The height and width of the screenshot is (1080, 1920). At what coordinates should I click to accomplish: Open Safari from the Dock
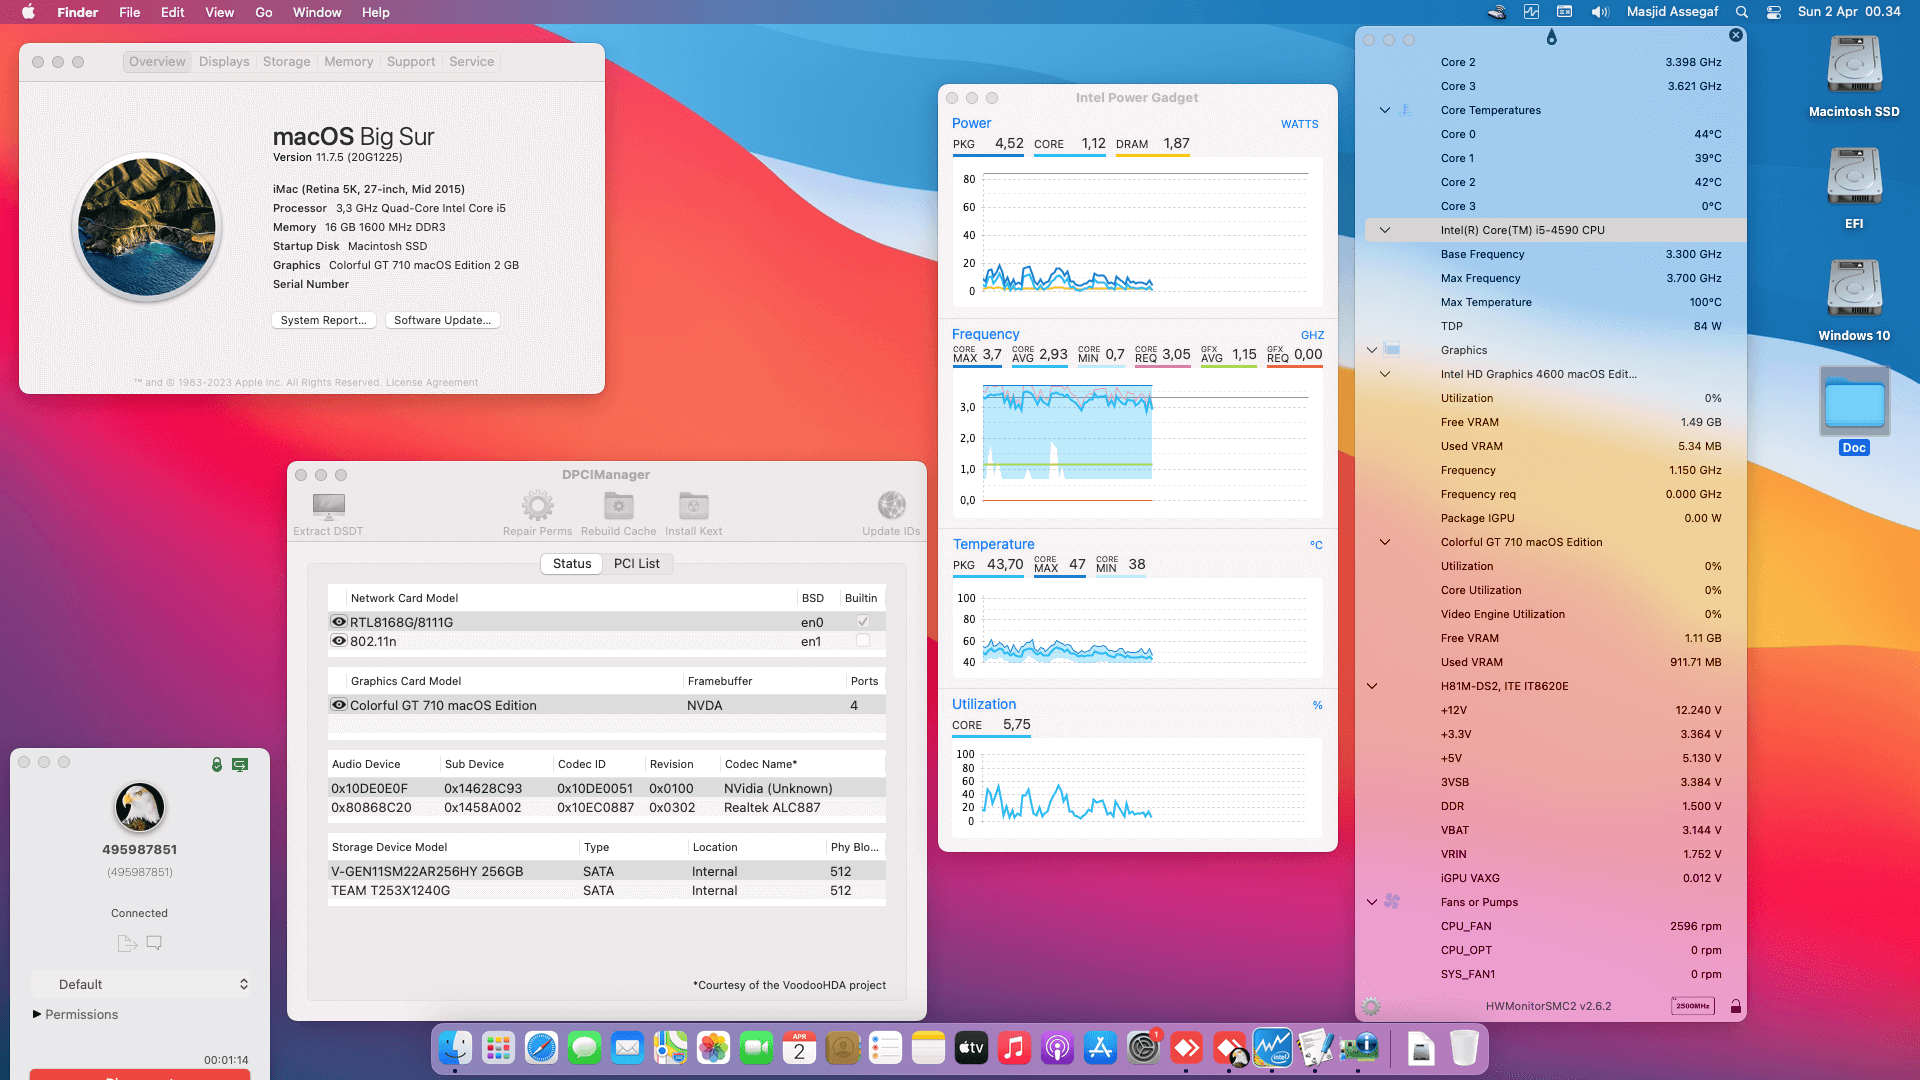coord(541,1048)
